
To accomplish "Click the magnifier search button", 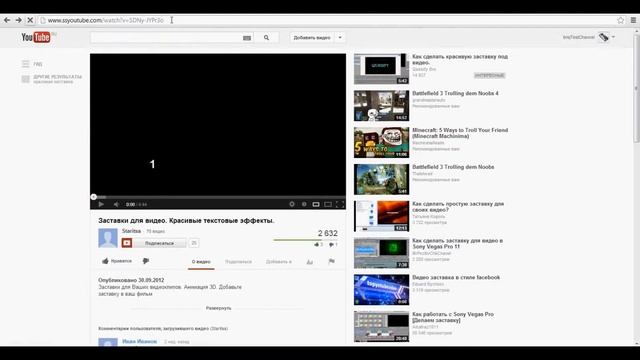I will 267,38.
